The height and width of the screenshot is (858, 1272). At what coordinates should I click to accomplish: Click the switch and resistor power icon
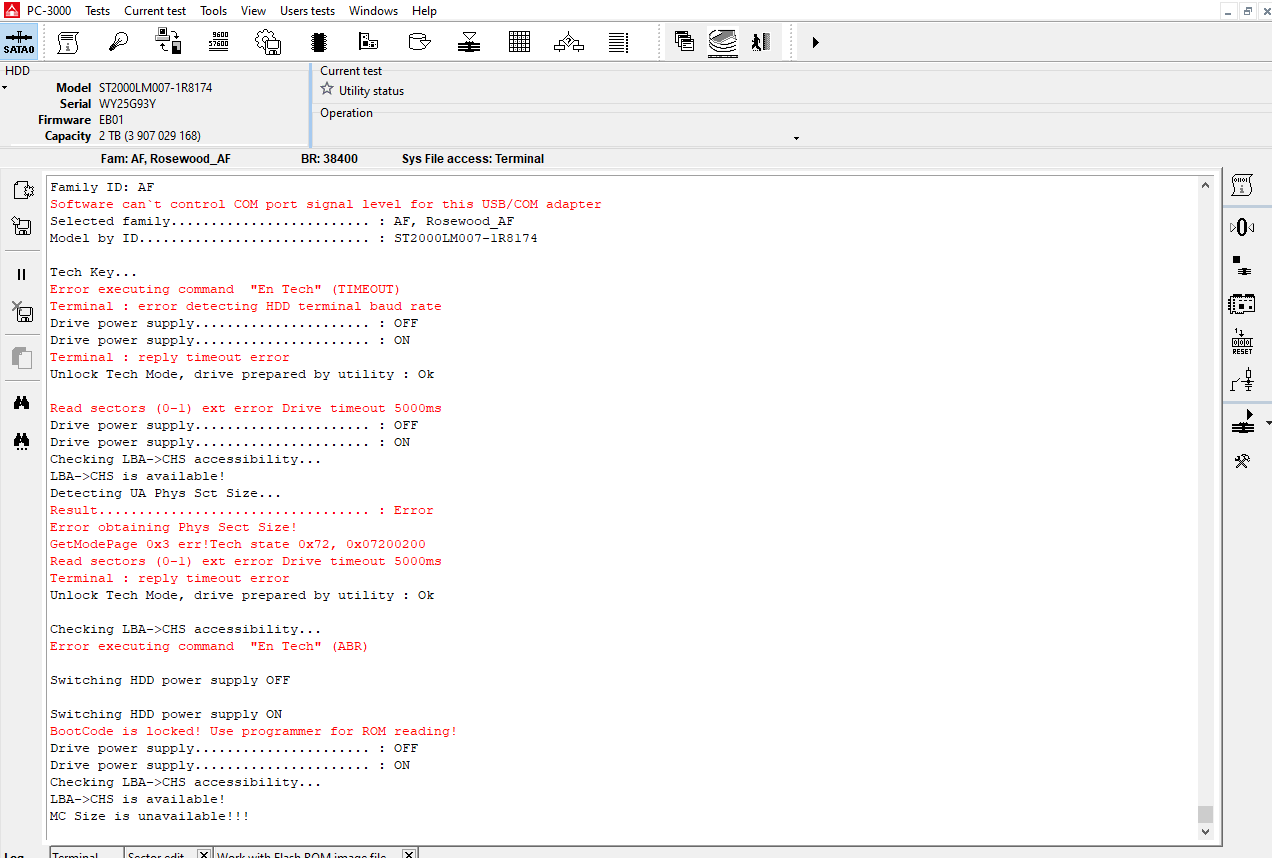(x=1242, y=380)
